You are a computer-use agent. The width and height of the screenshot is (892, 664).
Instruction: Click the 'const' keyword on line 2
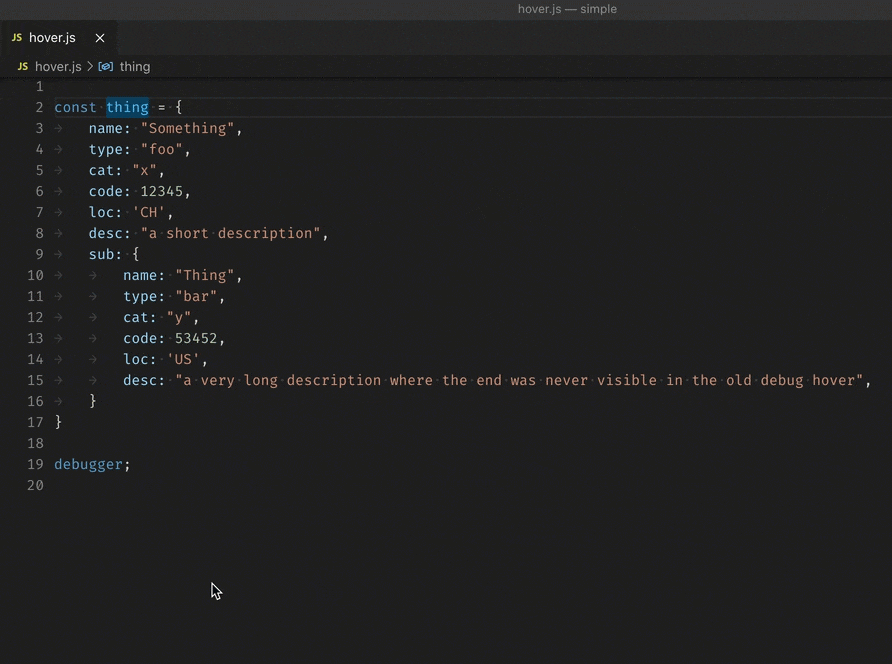[74, 107]
